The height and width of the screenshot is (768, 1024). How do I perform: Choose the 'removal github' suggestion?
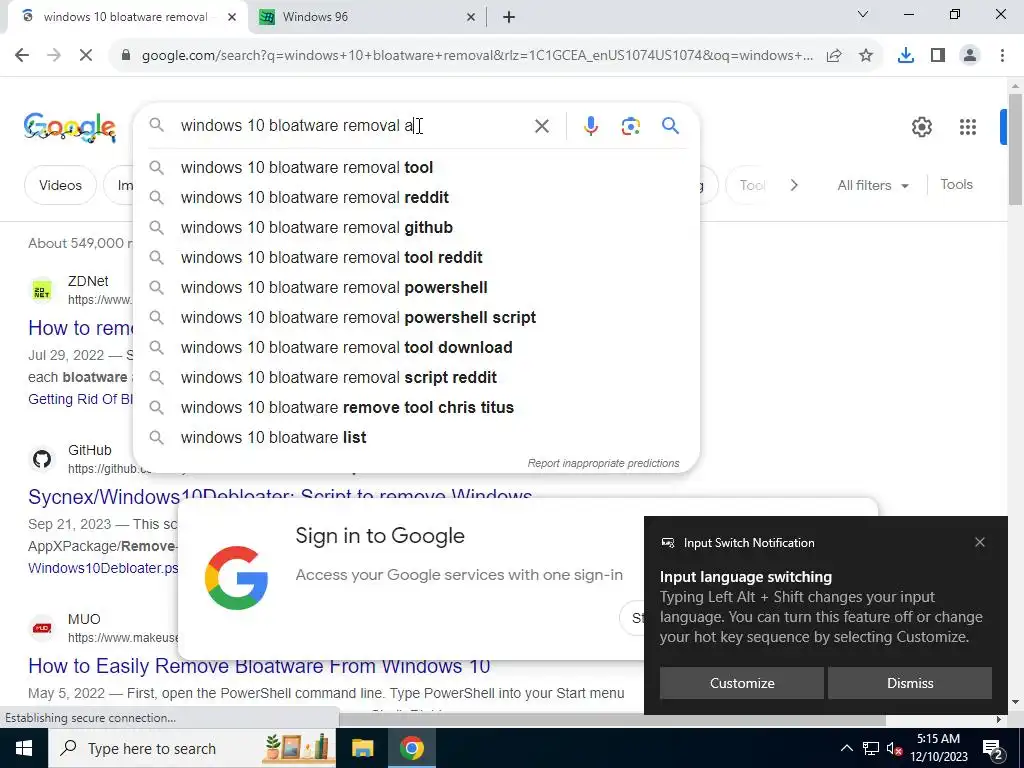[416, 227]
